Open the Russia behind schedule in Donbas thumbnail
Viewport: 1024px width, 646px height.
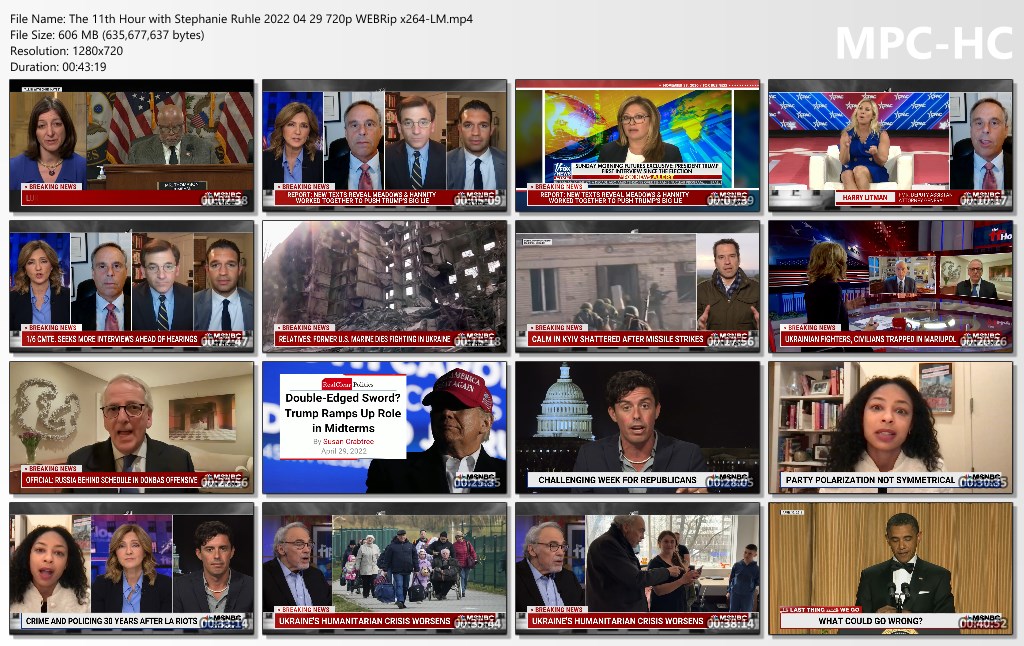click(132, 427)
